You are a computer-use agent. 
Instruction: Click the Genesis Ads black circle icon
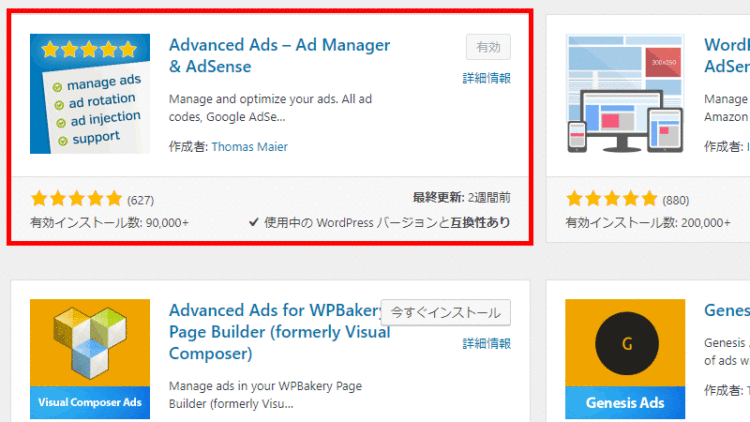[x=626, y=345]
